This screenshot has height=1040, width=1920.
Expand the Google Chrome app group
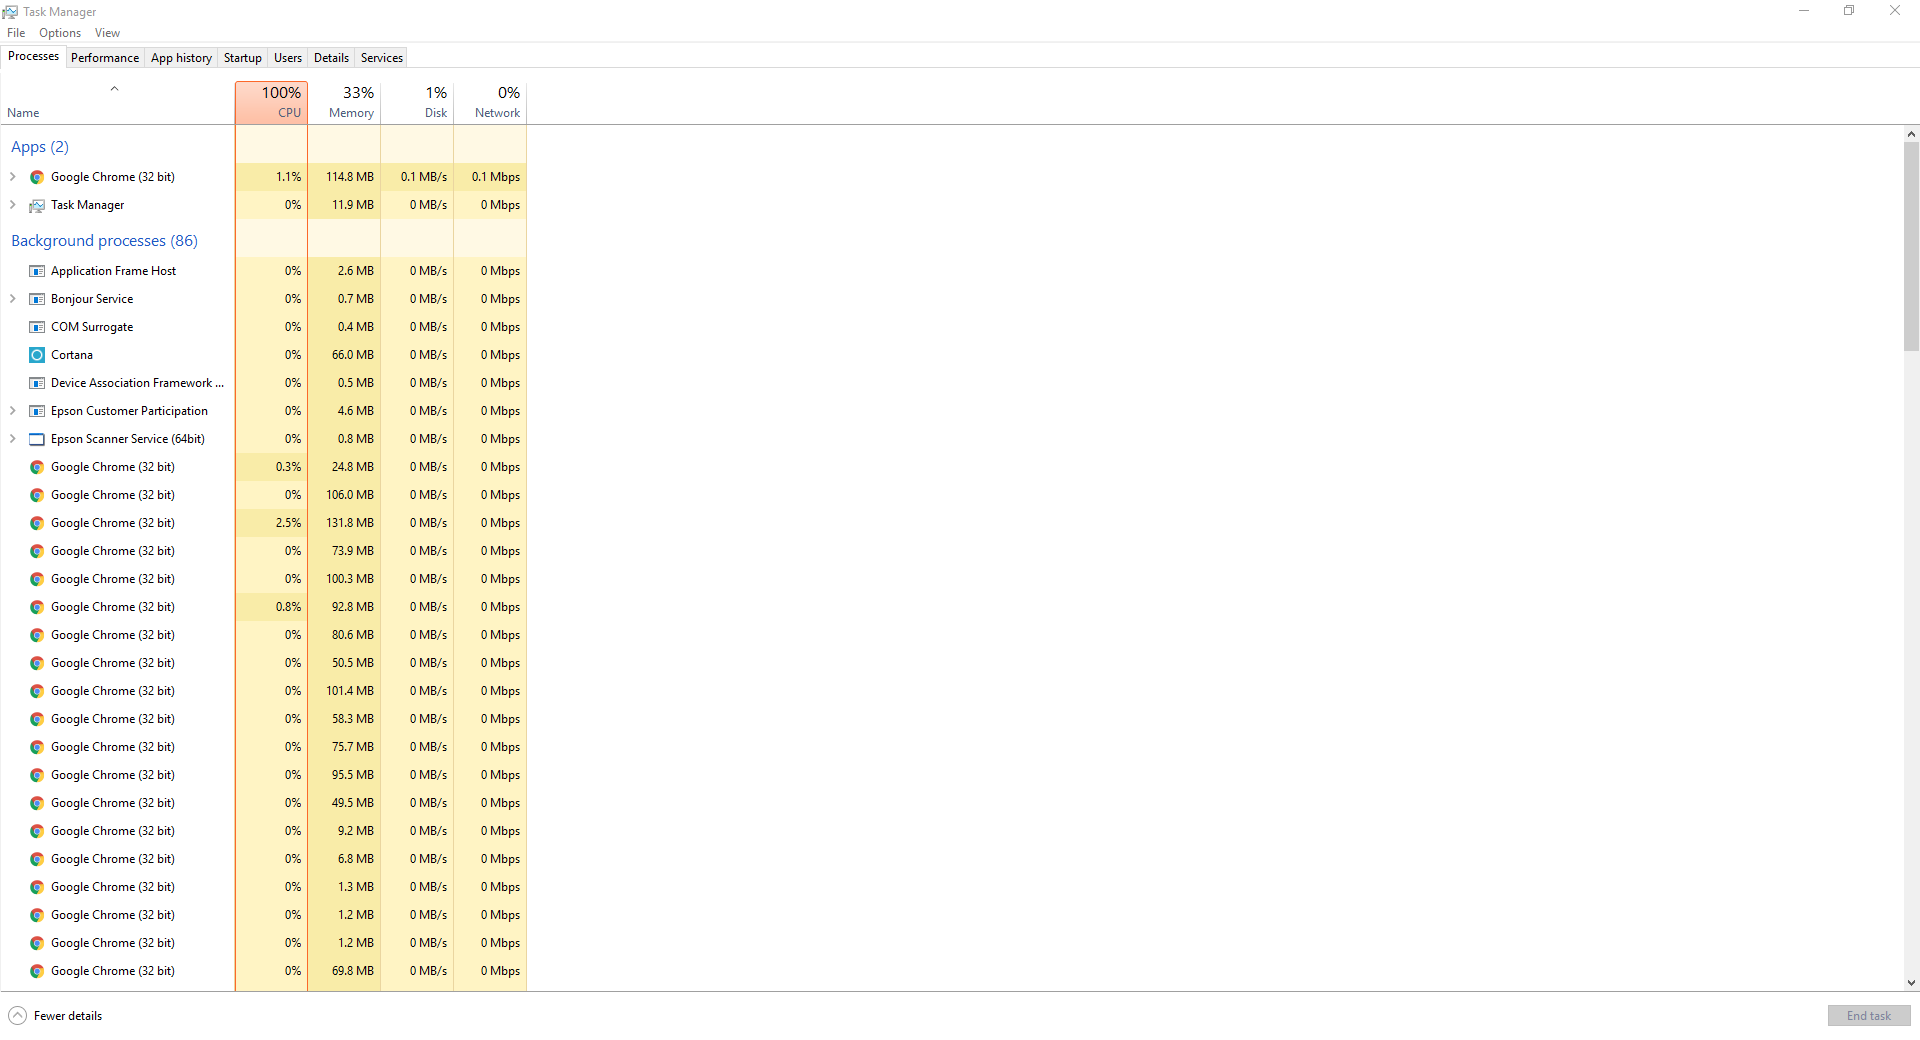point(12,177)
